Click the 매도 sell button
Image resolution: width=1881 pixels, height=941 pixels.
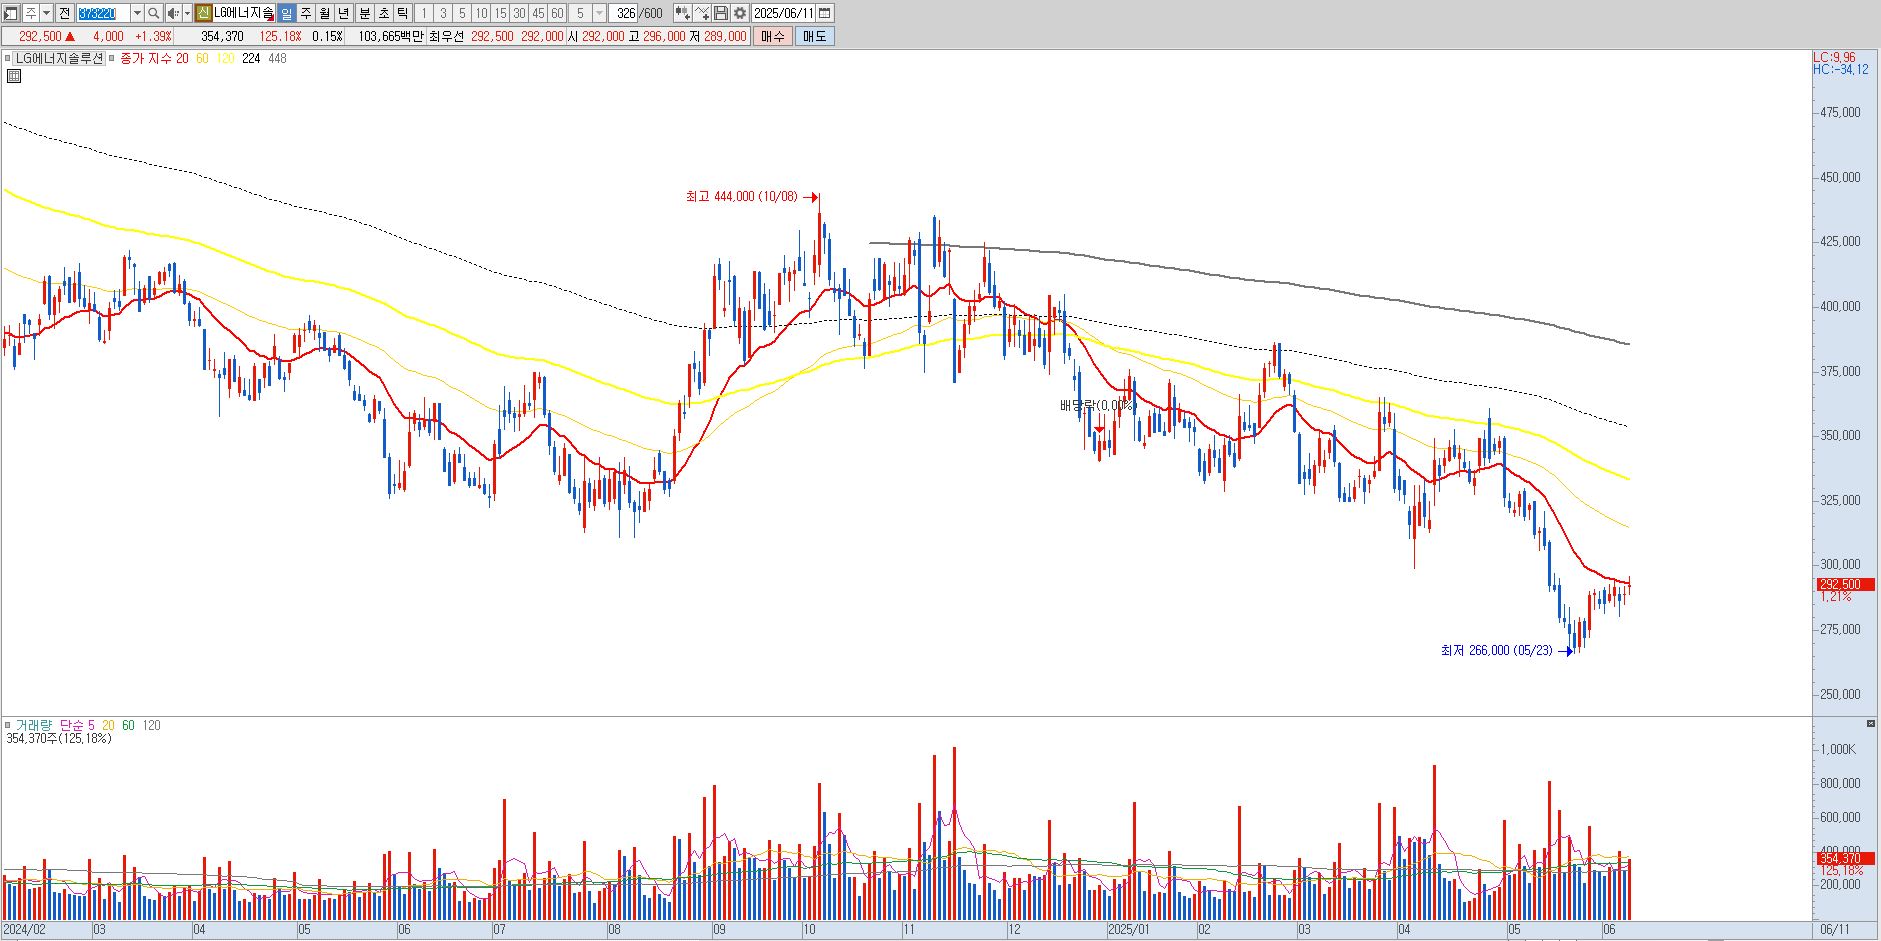pyautogui.click(x=815, y=36)
